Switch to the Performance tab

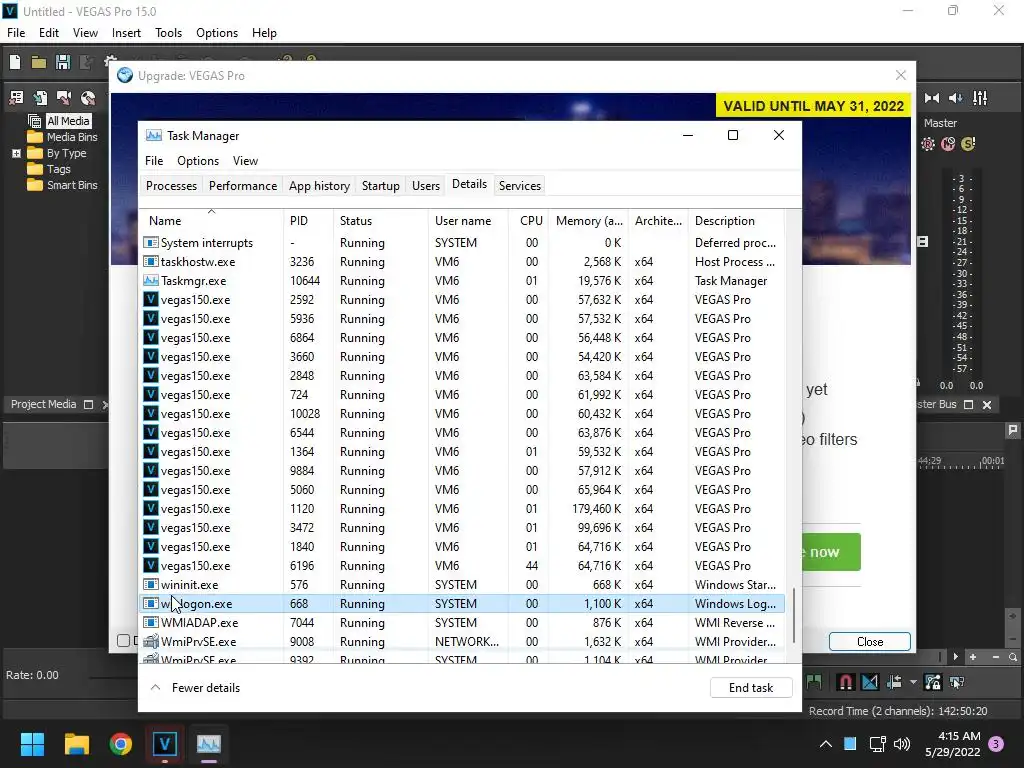click(243, 185)
